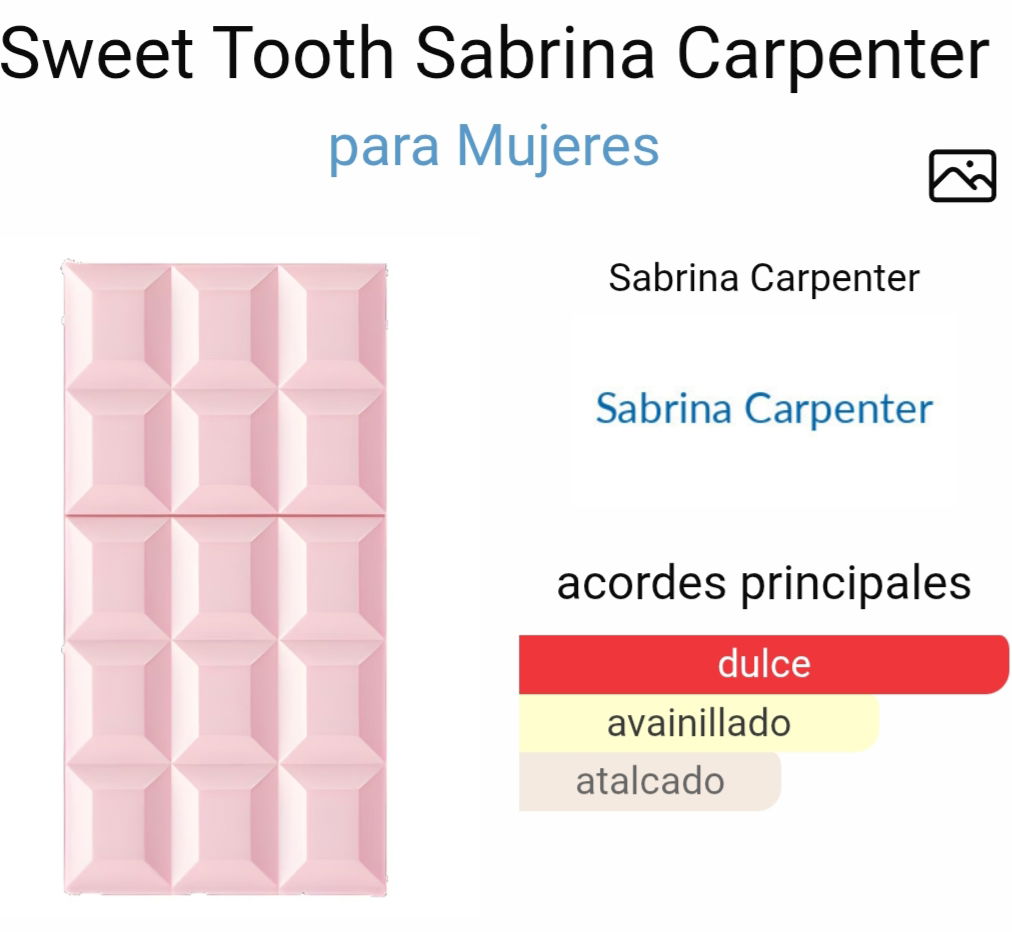Select the yellow 'avainillado' accord bar
Viewport: 1012px width, 932px height.
click(699, 723)
